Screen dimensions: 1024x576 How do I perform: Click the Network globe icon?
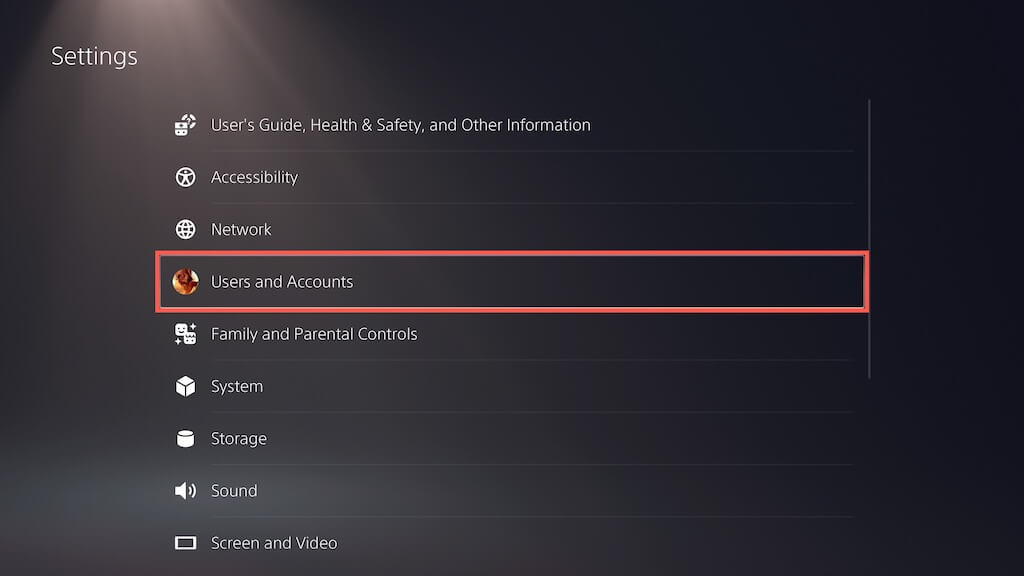(185, 229)
